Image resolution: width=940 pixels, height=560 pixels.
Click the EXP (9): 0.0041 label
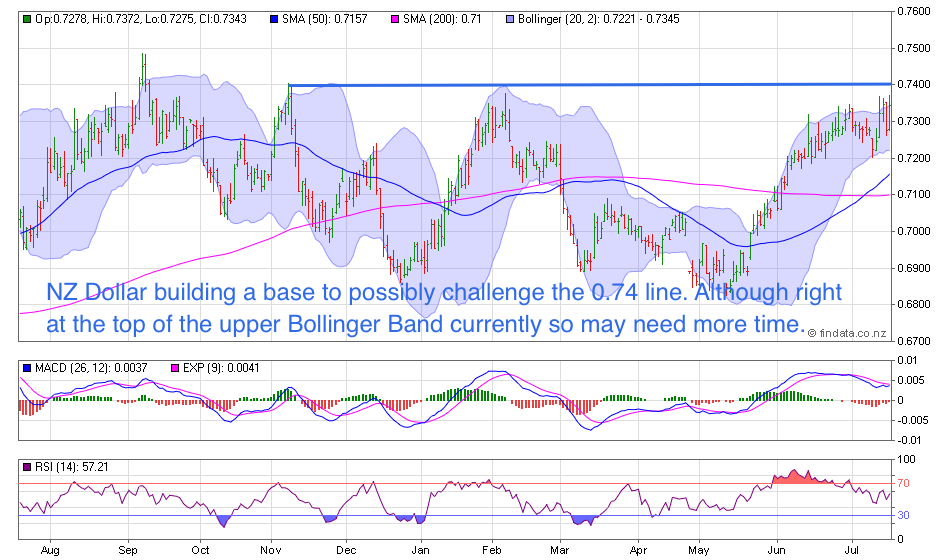(x=221, y=368)
